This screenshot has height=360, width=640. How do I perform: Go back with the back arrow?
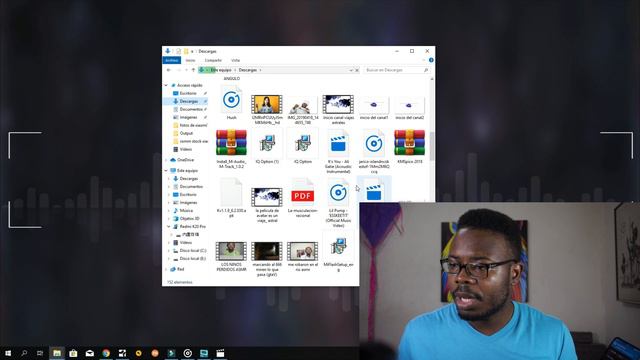click(x=169, y=70)
